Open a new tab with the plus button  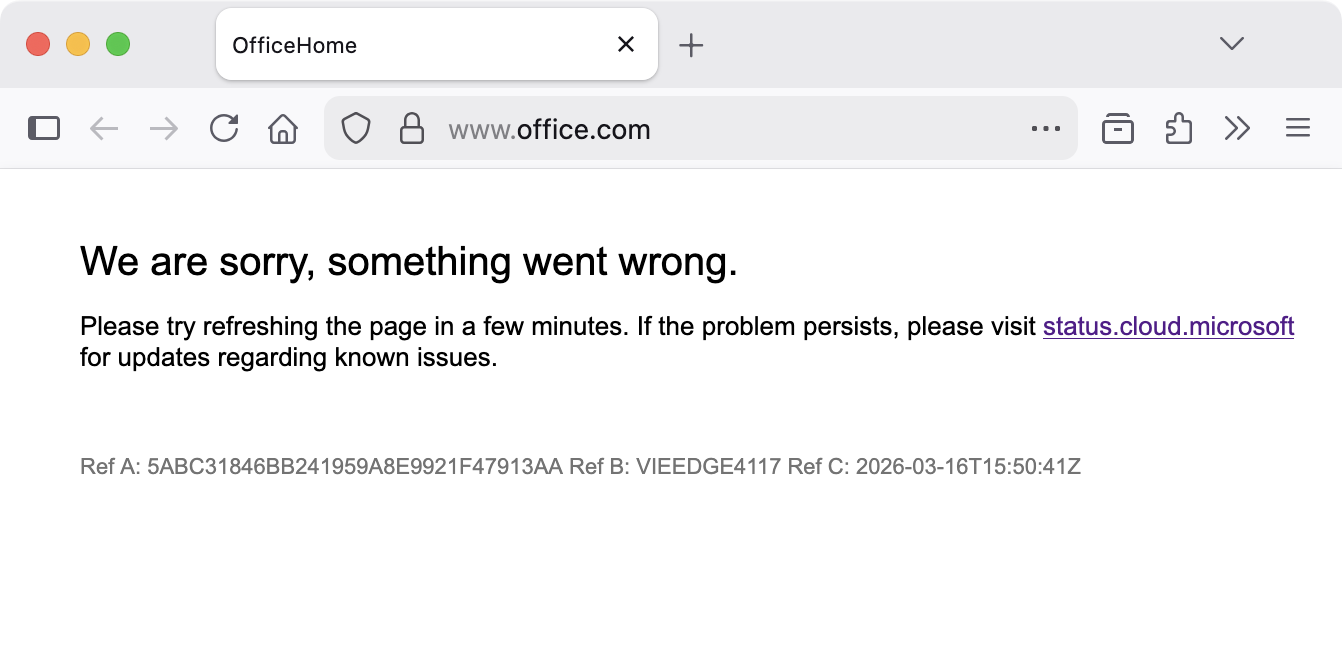692,44
